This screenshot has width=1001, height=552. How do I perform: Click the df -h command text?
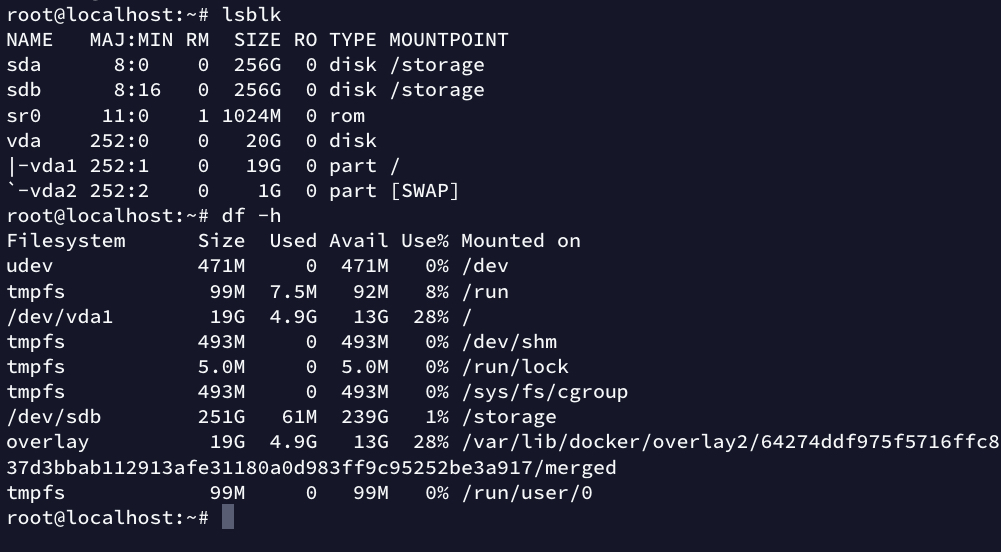[x=252, y=216]
